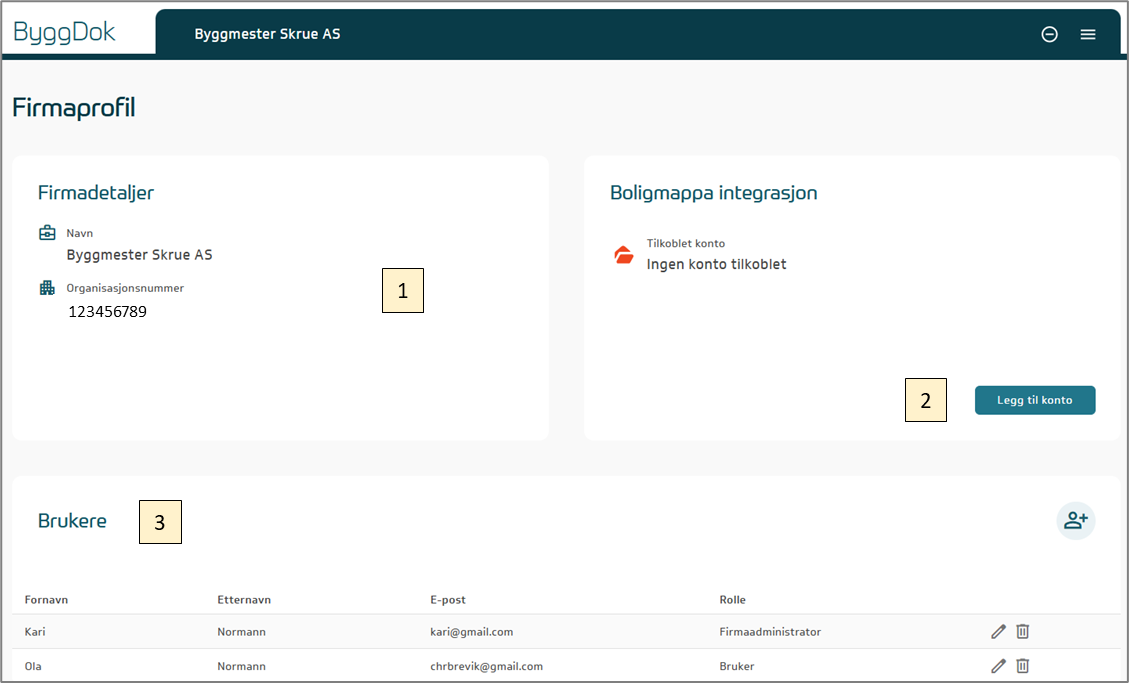Click the organization number 123456789
The height and width of the screenshot is (683, 1129).
[x=107, y=312]
